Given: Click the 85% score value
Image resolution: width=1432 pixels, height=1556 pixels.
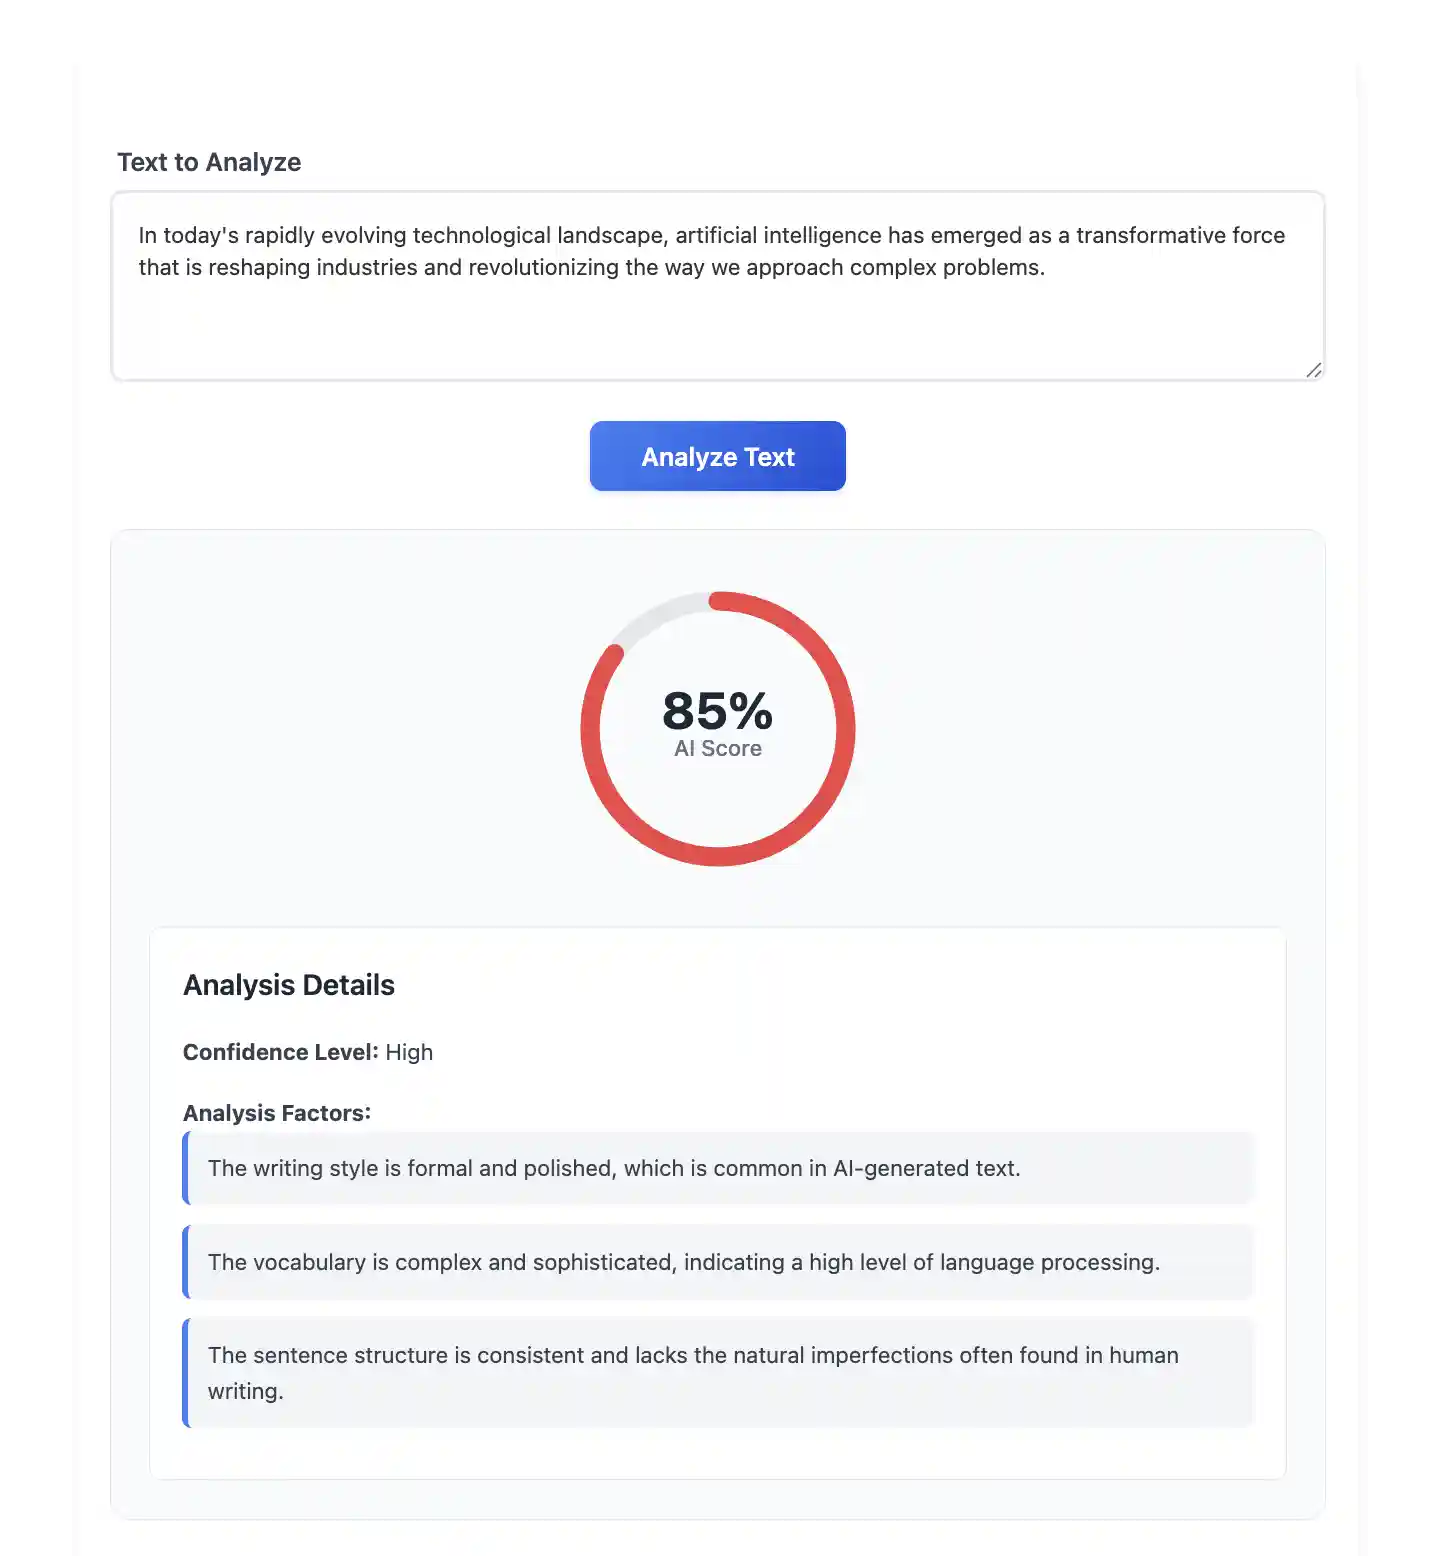Looking at the screenshot, I should coord(716,710).
